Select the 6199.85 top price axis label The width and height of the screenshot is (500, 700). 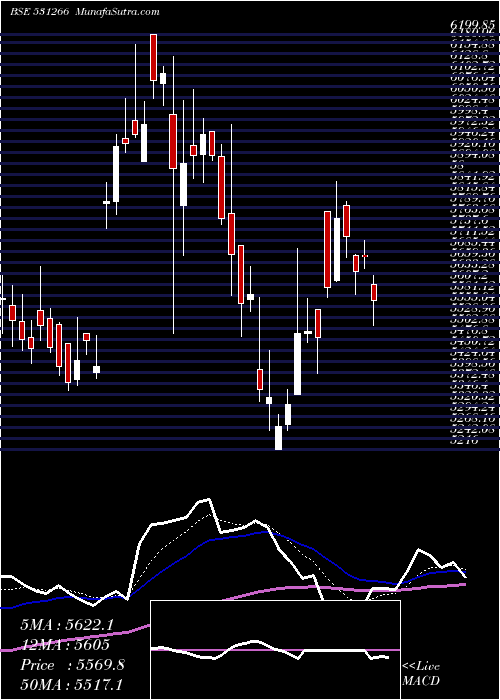(472, 27)
